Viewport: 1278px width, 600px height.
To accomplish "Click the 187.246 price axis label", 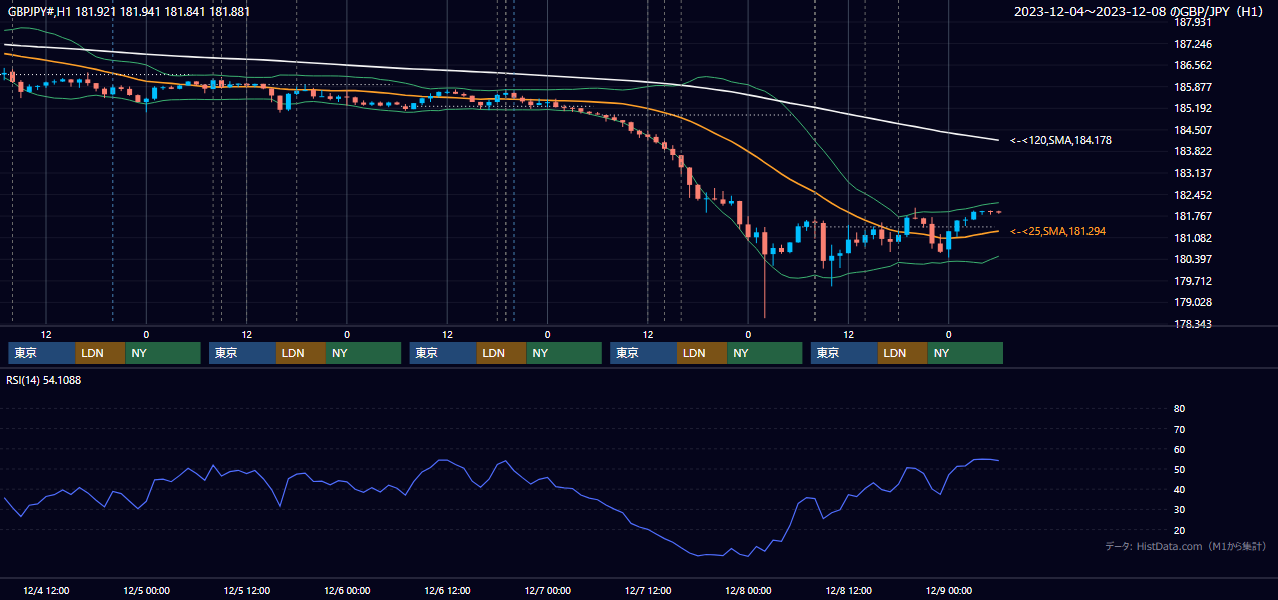I will pos(1193,45).
